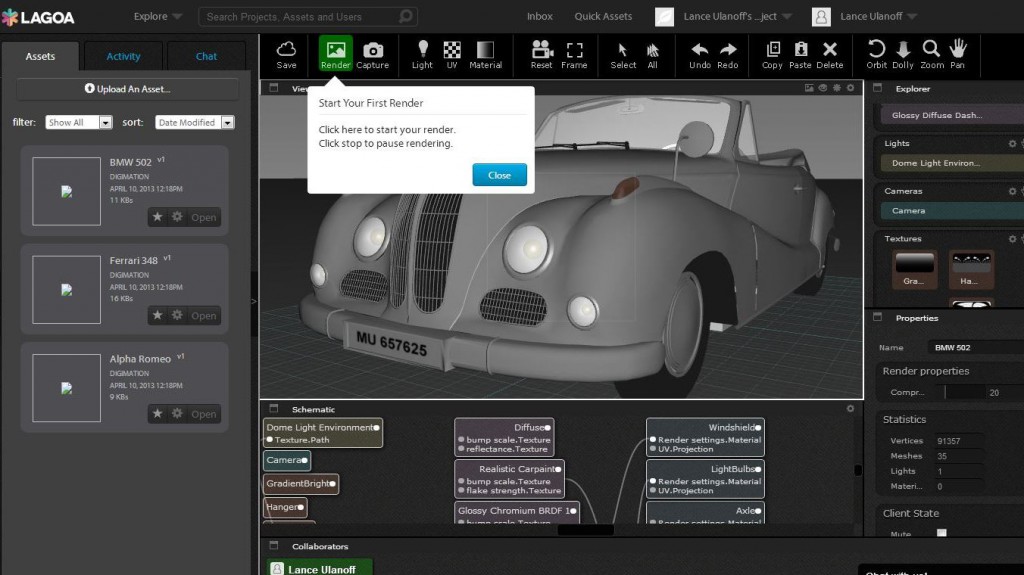Click the search magnifier icon
Screen dimensions: 1024x575
point(406,16)
